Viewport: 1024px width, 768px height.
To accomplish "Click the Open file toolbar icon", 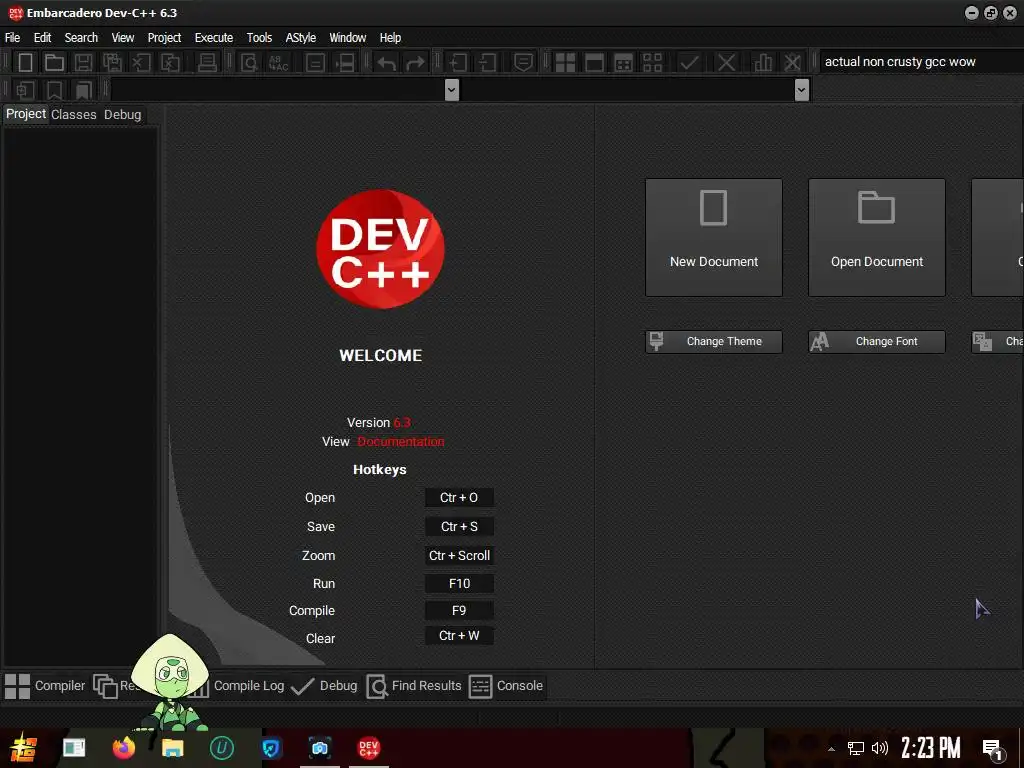I will (54, 63).
